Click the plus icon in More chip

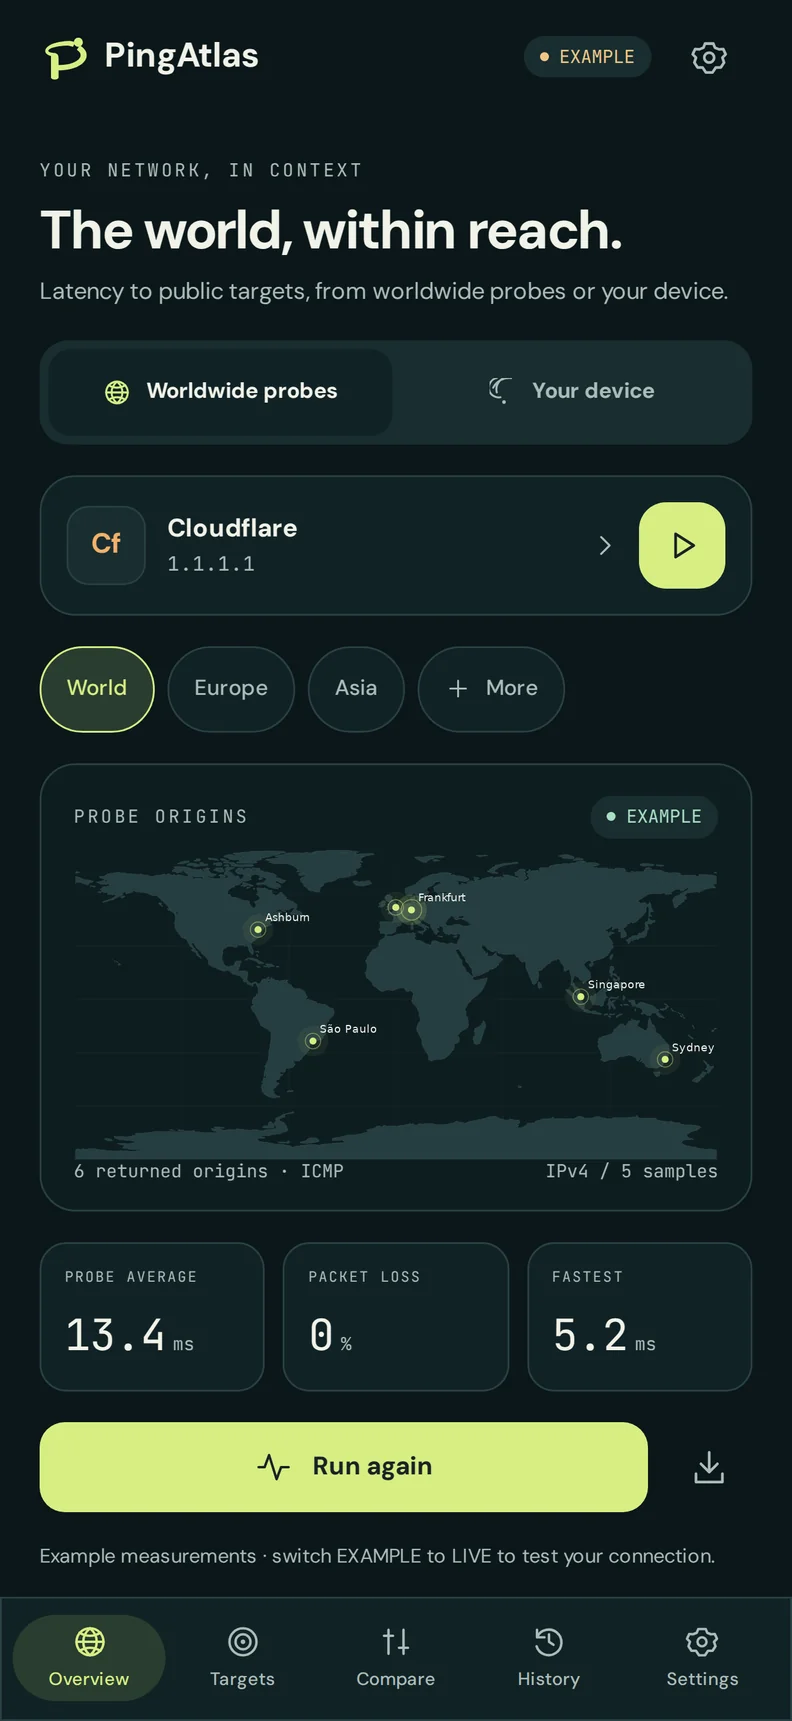click(x=458, y=689)
